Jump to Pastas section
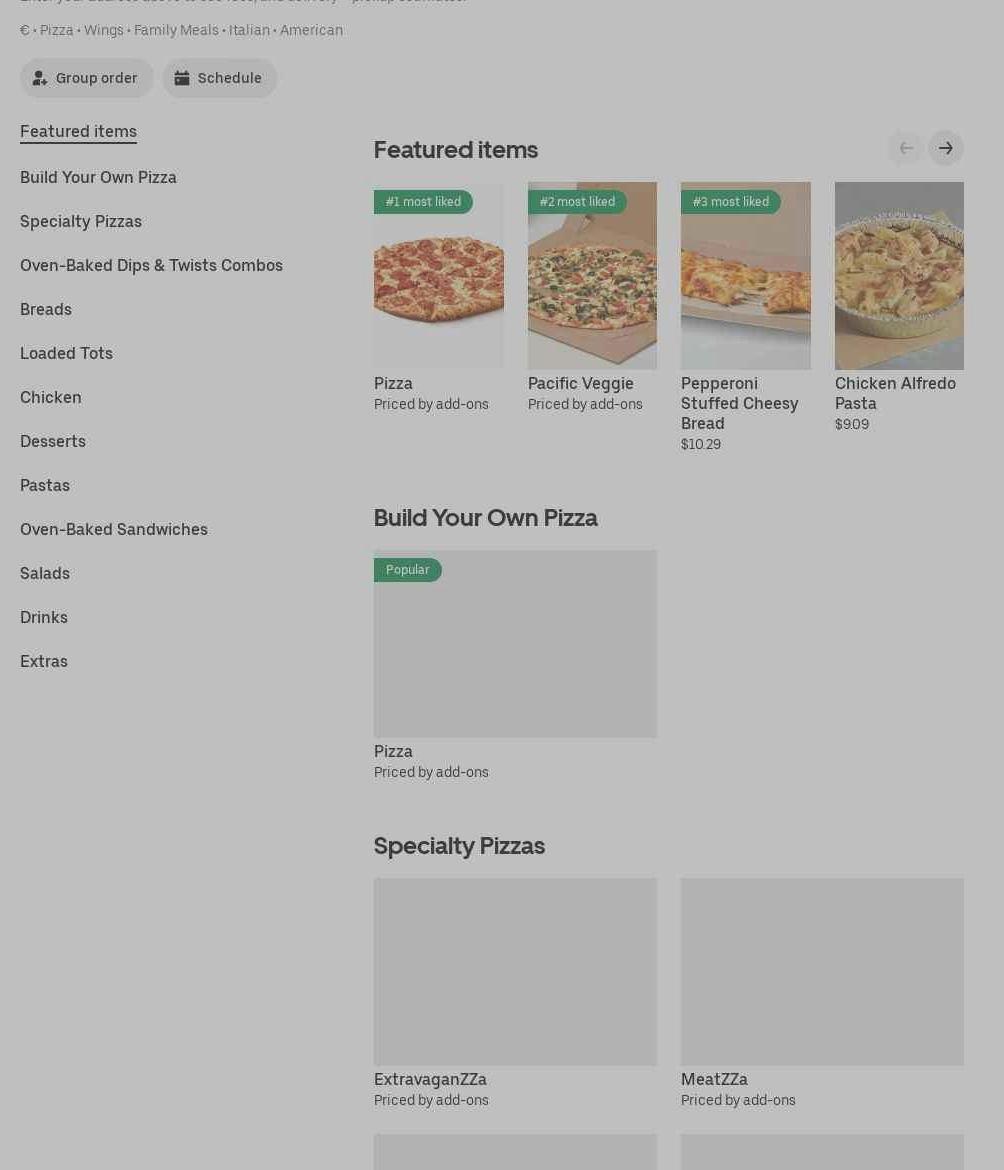Image resolution: width=1004 pixels, height=1170 pixels. tap(45, 485)
